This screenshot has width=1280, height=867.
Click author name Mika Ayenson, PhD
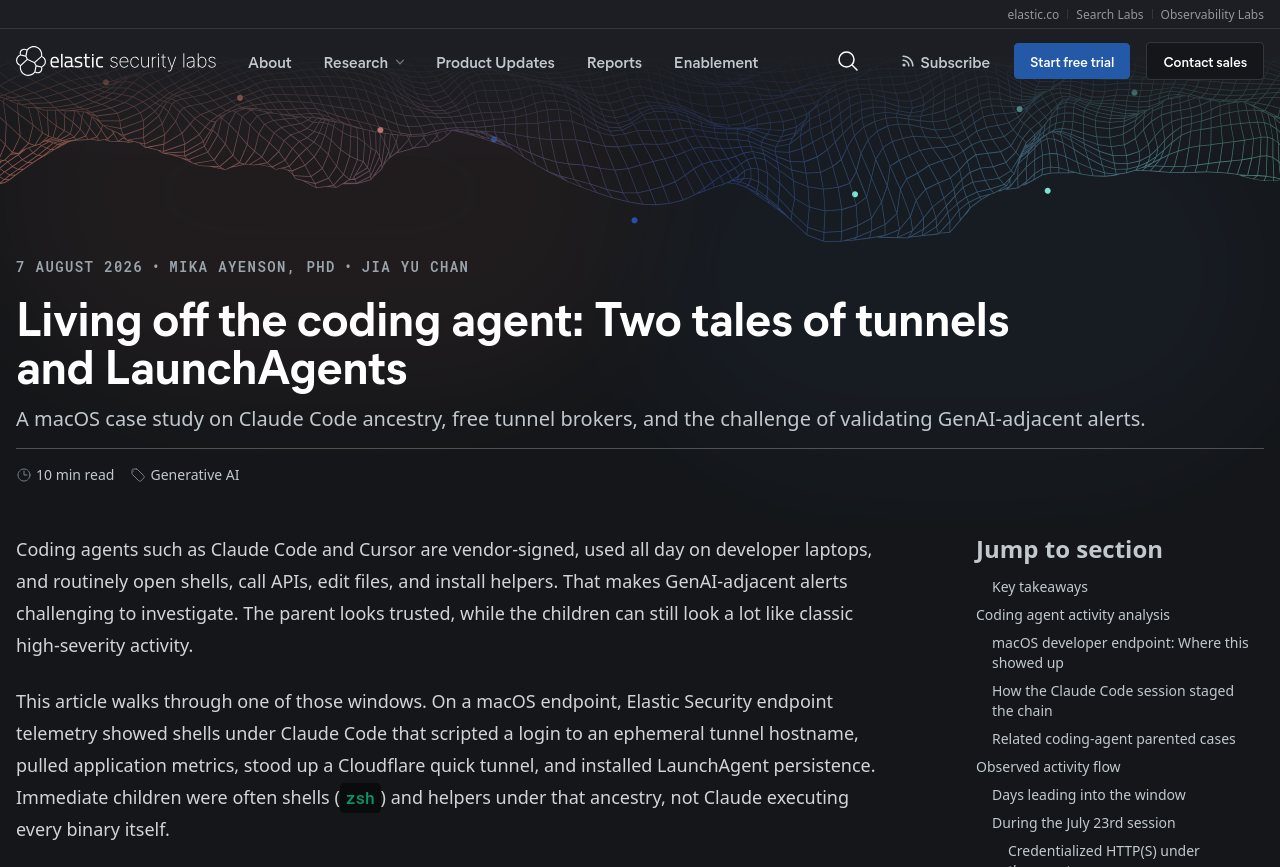pos(252,267)
